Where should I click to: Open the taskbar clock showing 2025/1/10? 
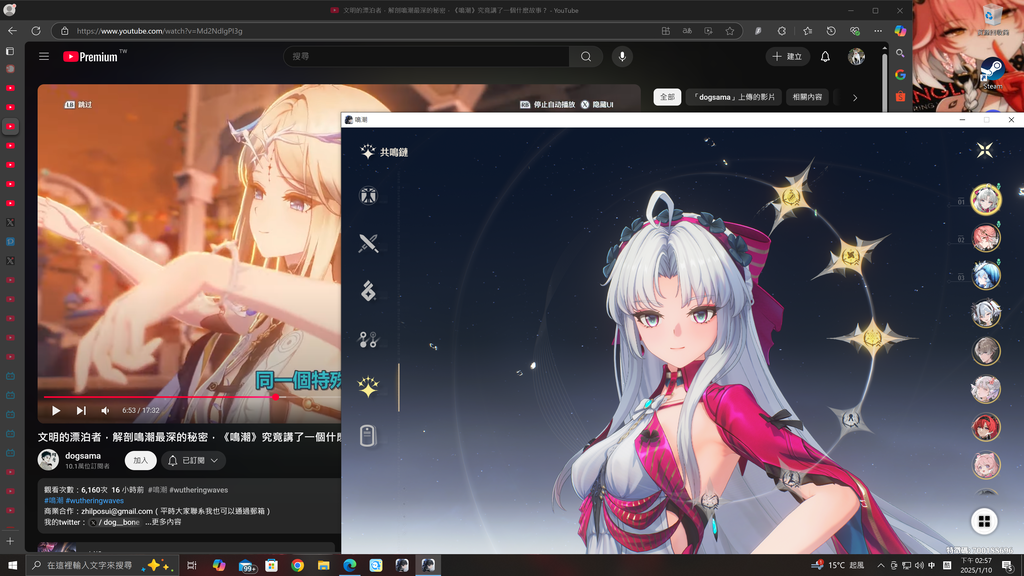click(x=976, y=566)
